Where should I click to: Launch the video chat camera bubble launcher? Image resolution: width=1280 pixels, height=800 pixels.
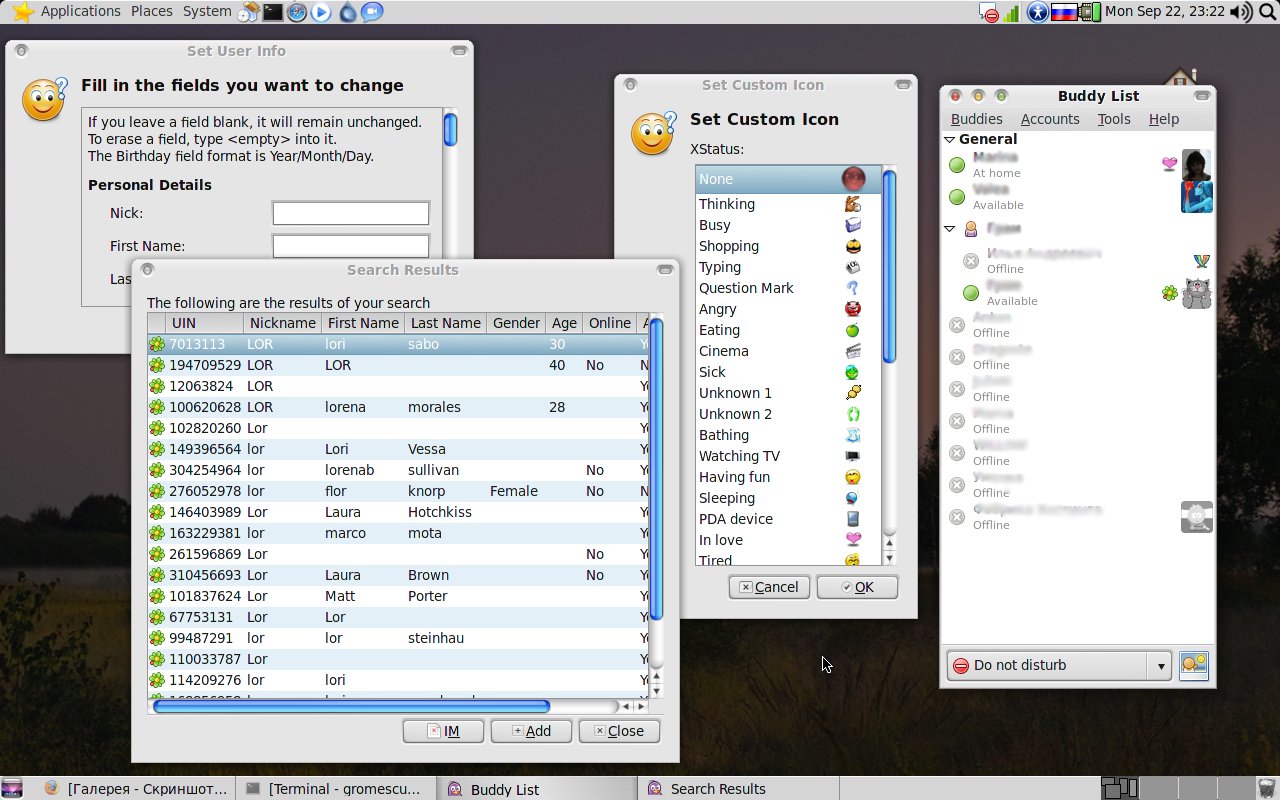pos(371,12)
